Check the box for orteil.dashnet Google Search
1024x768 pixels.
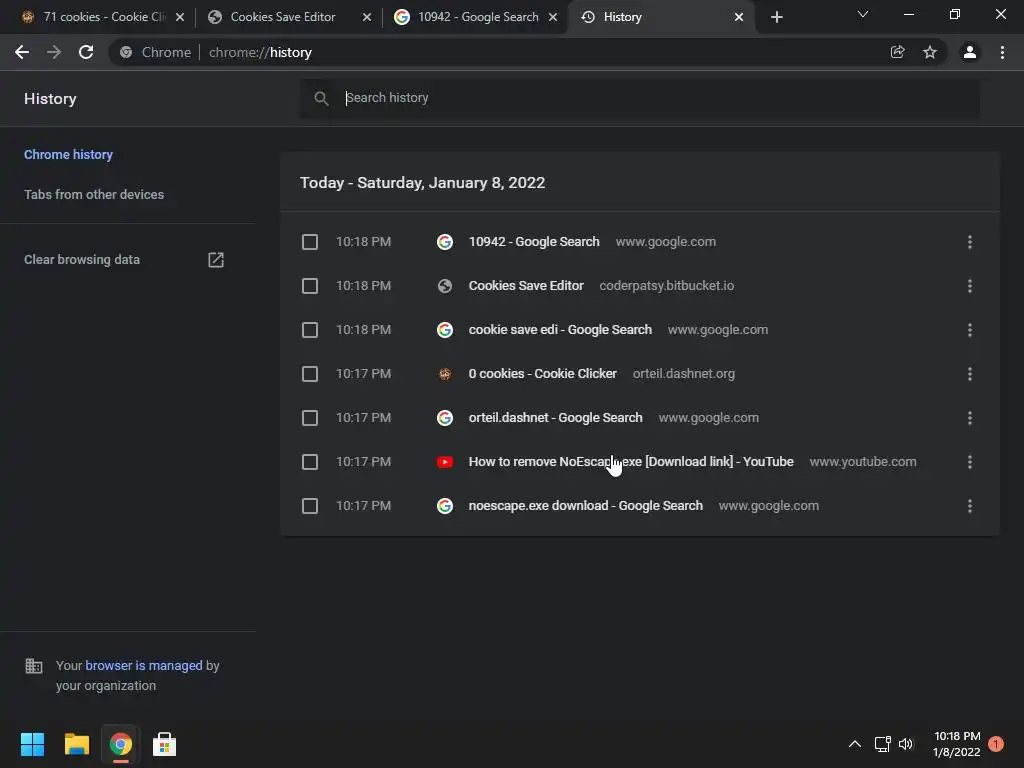click(310, 418)
